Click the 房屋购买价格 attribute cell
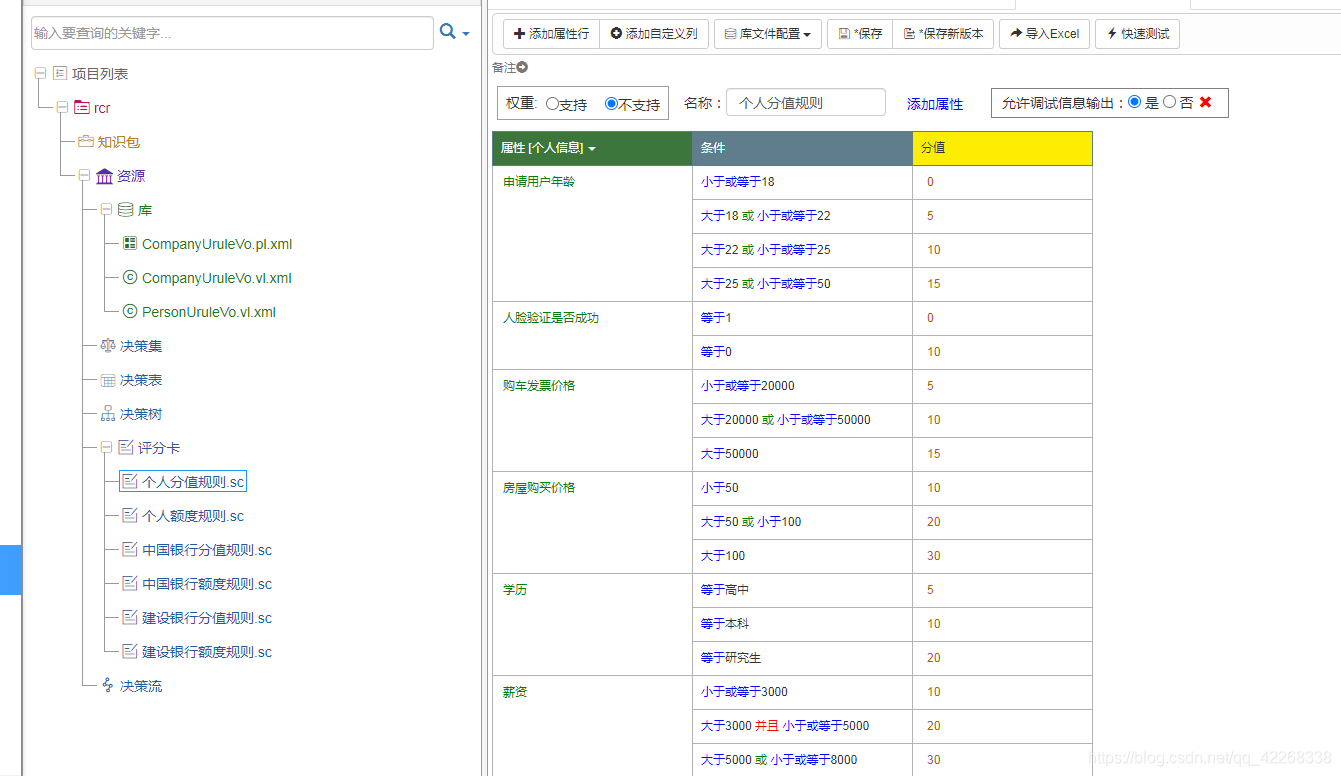The image size is (1341, 776). coord(592,522)
